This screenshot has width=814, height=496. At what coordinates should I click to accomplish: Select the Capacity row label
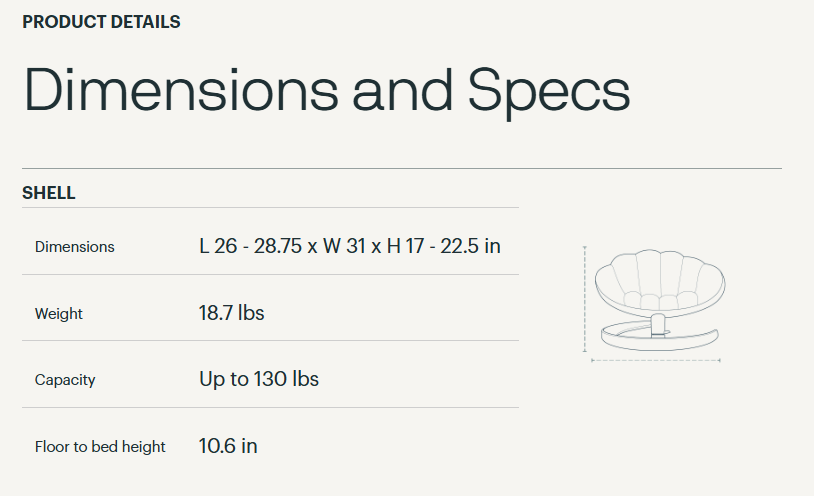[x=65, y=380]
